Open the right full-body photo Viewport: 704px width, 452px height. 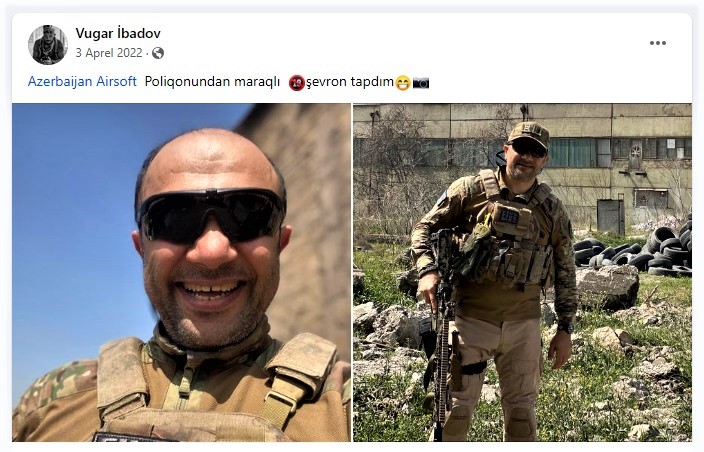tap(522, 272)
